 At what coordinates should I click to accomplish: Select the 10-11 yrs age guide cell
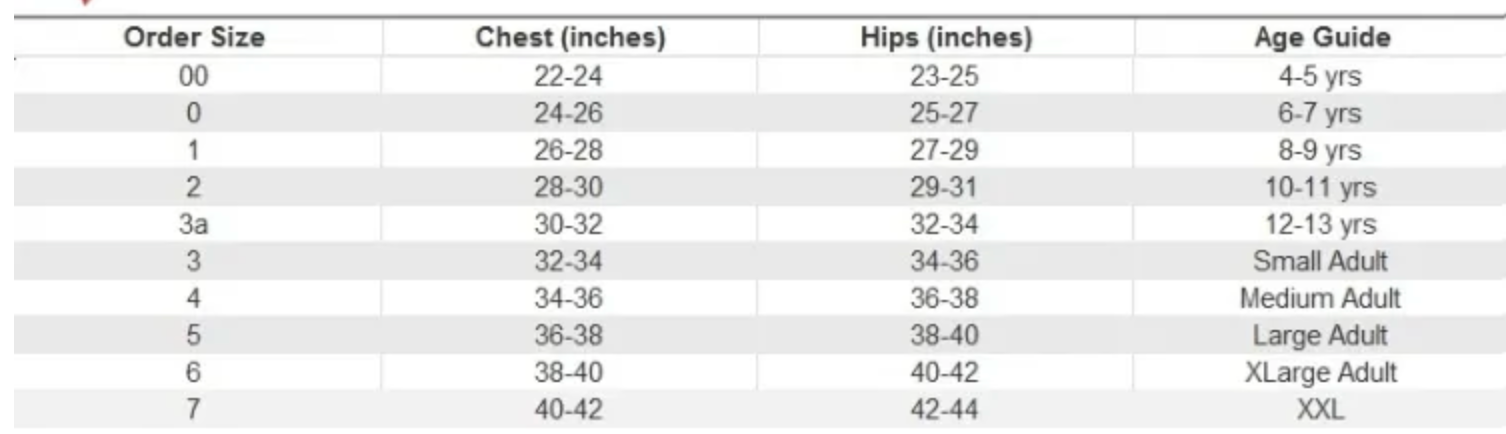(x=1321, y=187)
